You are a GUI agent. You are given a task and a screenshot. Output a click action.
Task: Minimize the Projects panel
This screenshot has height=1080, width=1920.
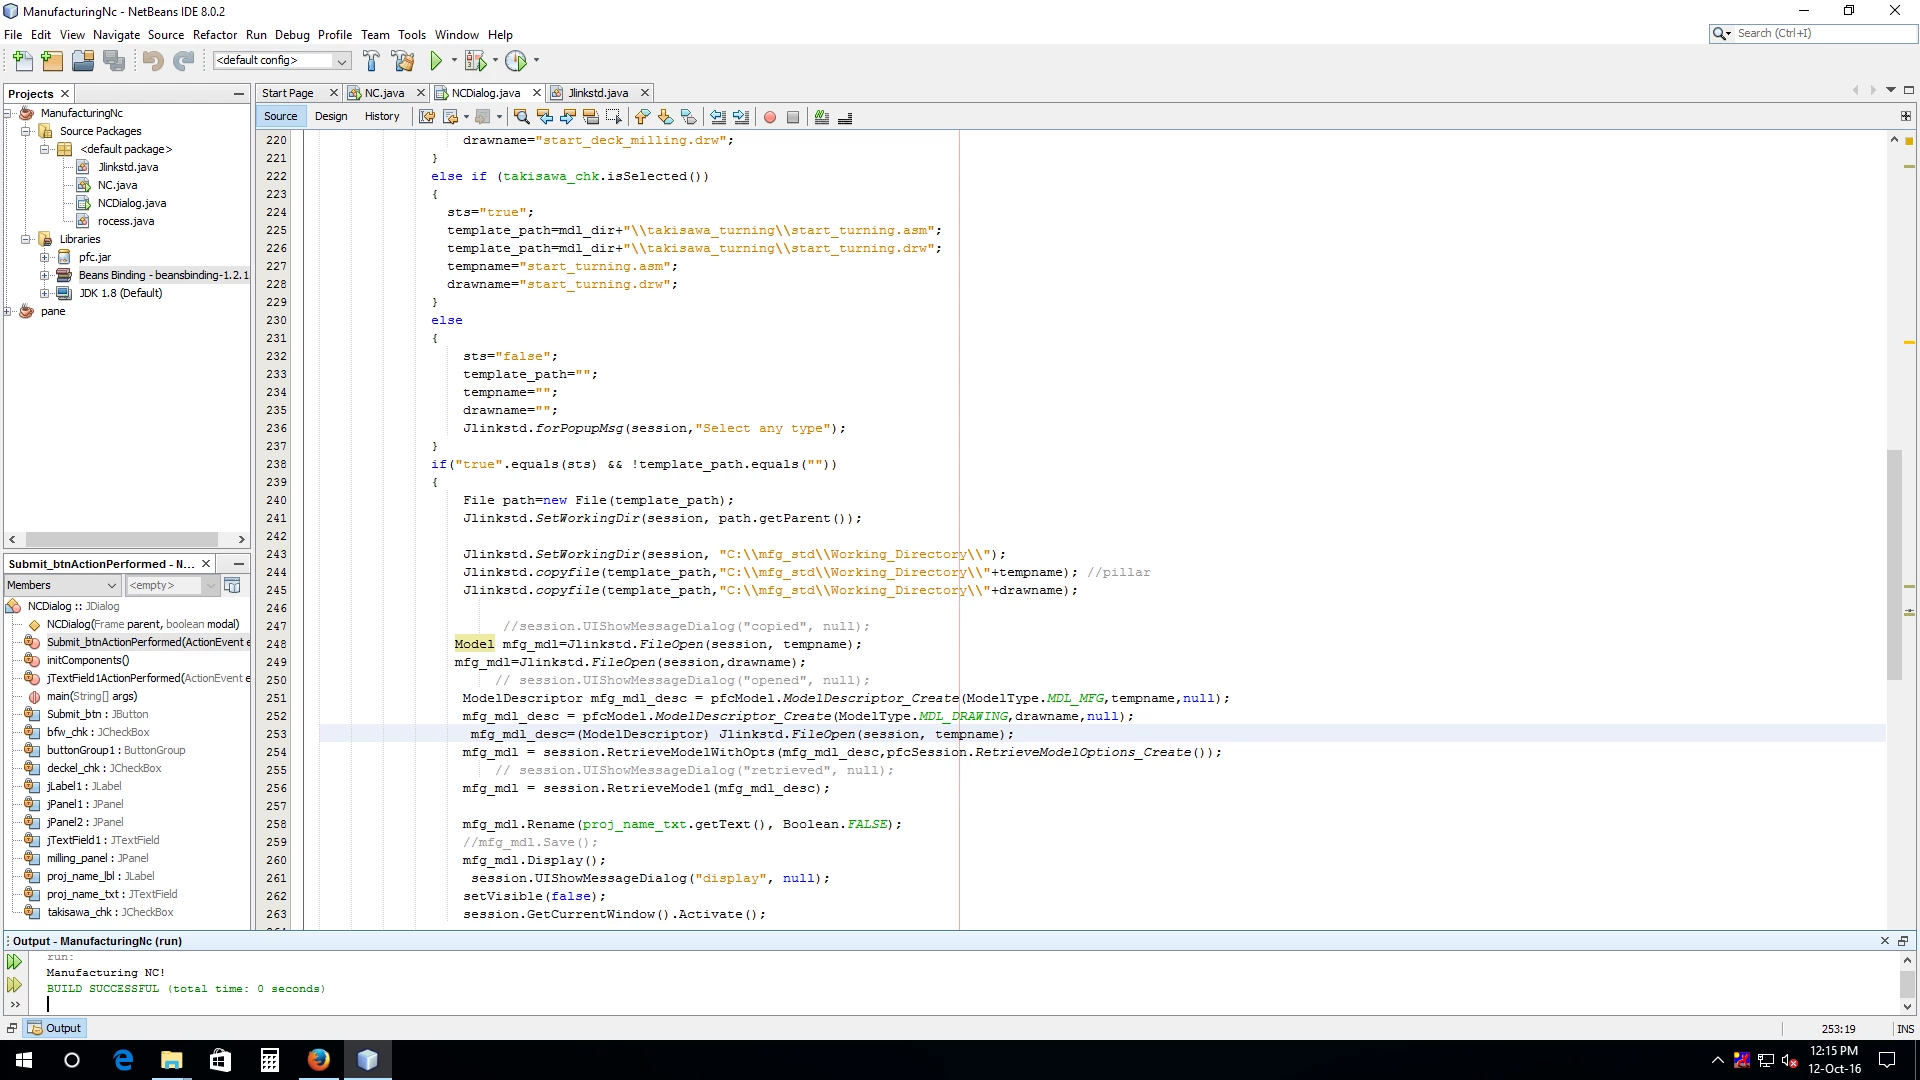[x=238, y=94]
